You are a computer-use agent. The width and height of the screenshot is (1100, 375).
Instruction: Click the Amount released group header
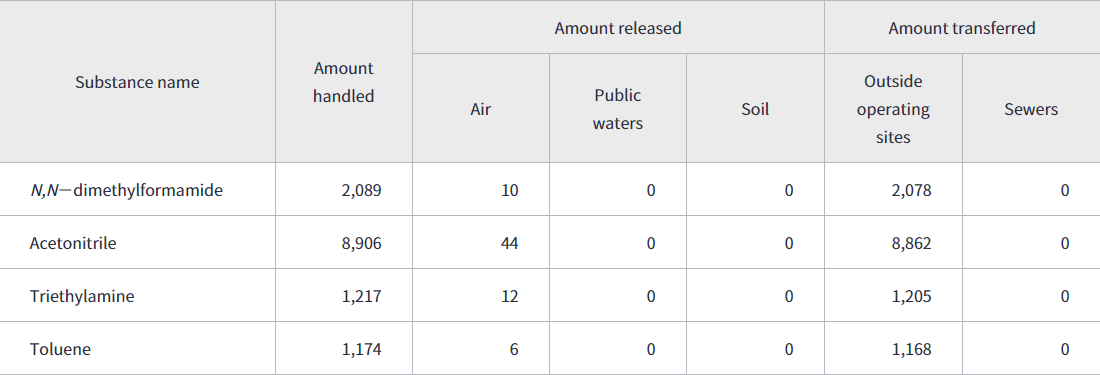[x=618, y=28]
